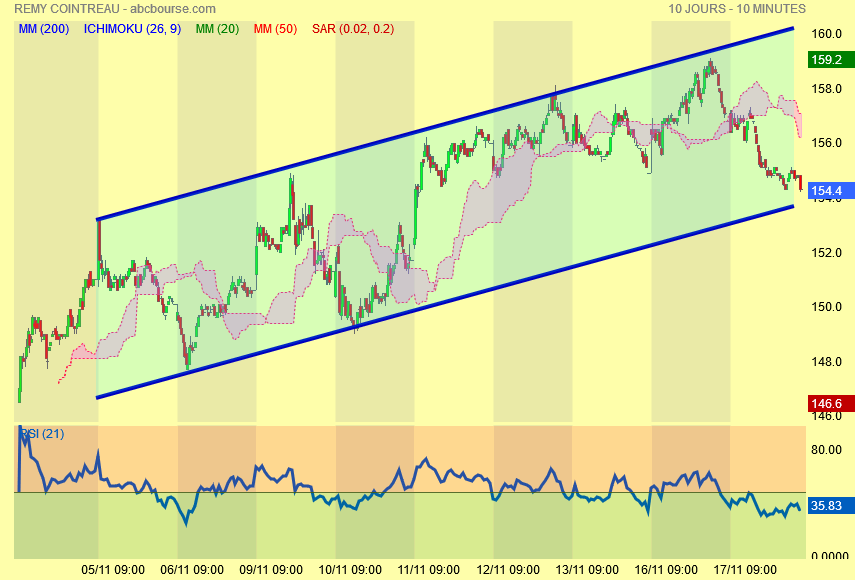This screenshot has height=580, width=855.
Task: Click the 158.0 price axis label
Action: coord(827,88)
